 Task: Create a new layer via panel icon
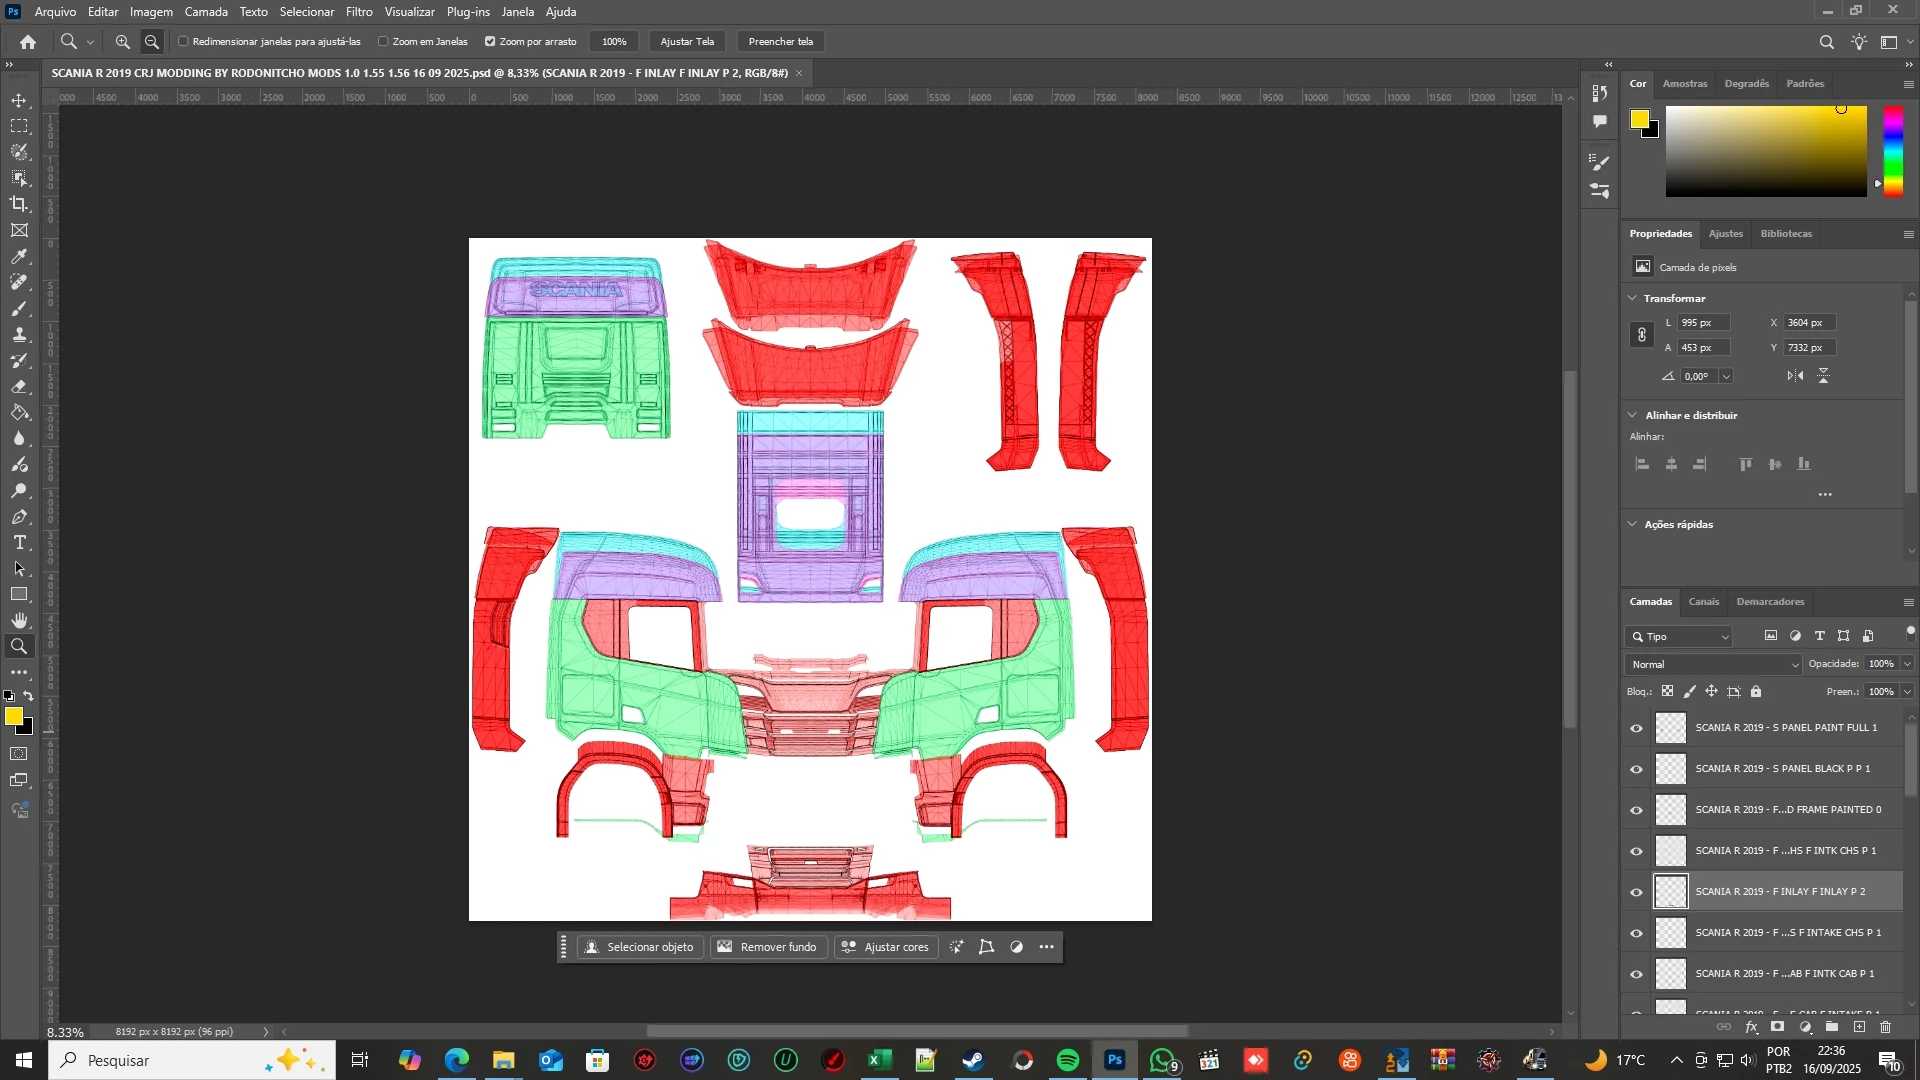1859,1027
